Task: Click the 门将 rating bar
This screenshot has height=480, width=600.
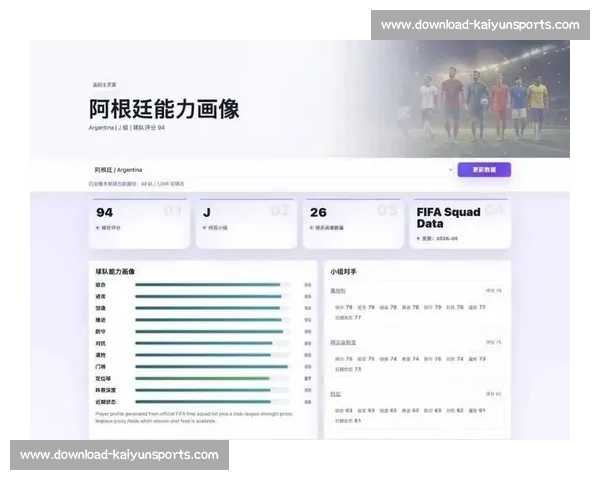Action: click(x=212, y=367)
